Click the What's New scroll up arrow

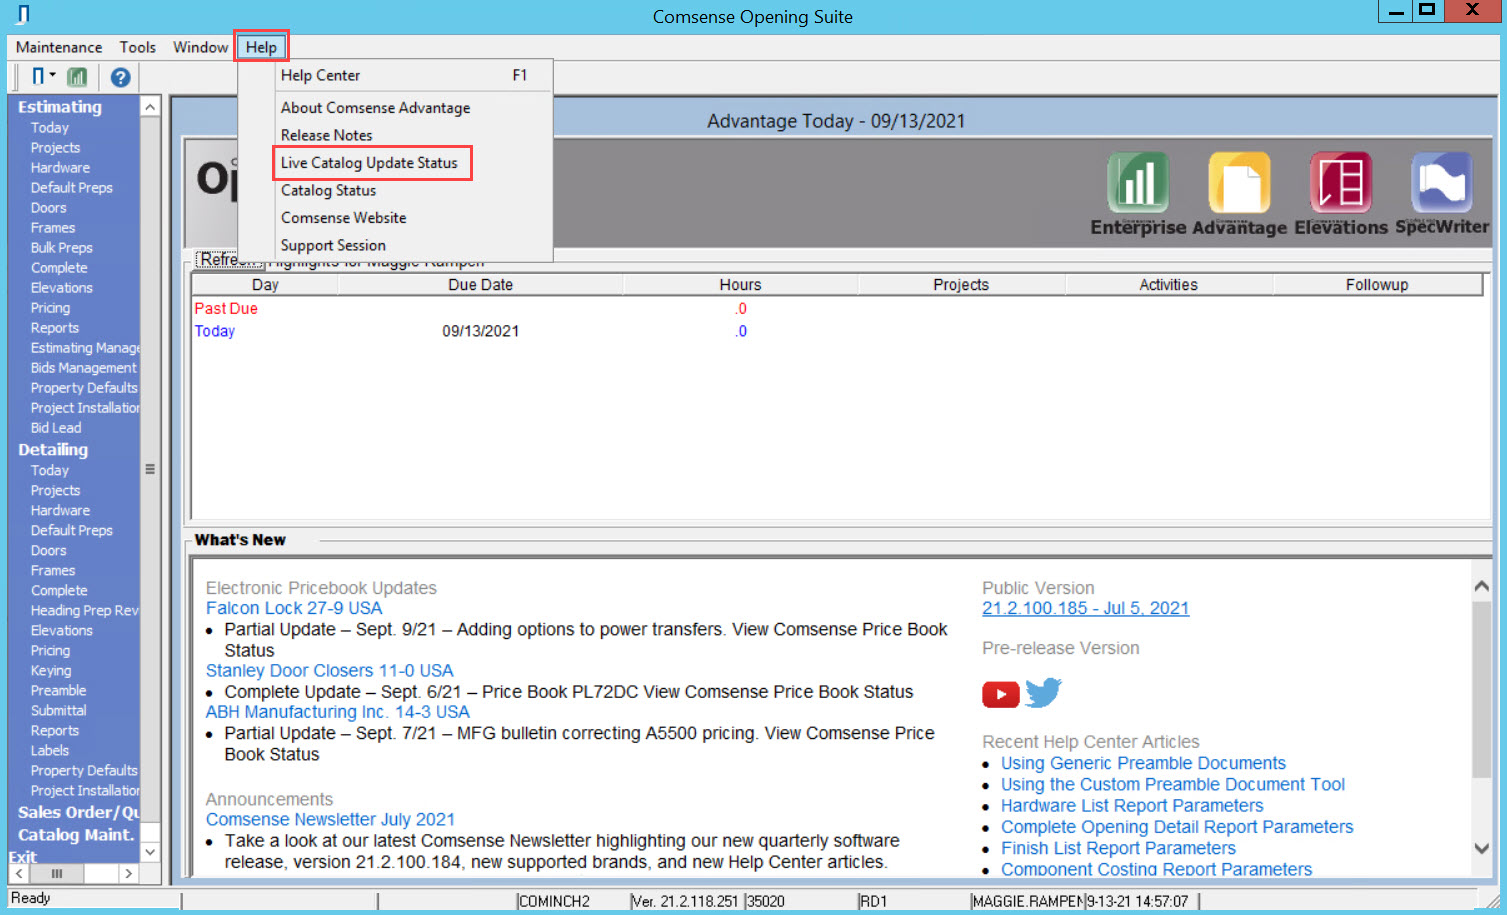(1482, 586)
